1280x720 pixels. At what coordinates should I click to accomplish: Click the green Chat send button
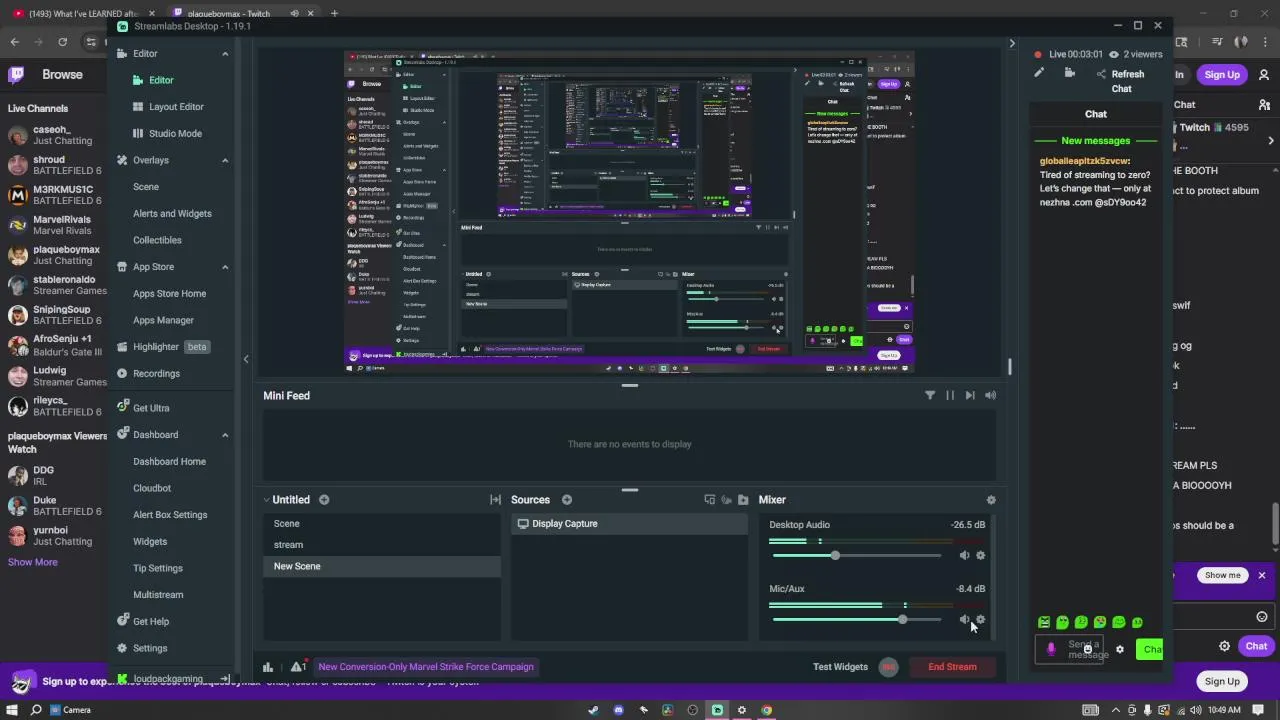tap(1150, 650)
